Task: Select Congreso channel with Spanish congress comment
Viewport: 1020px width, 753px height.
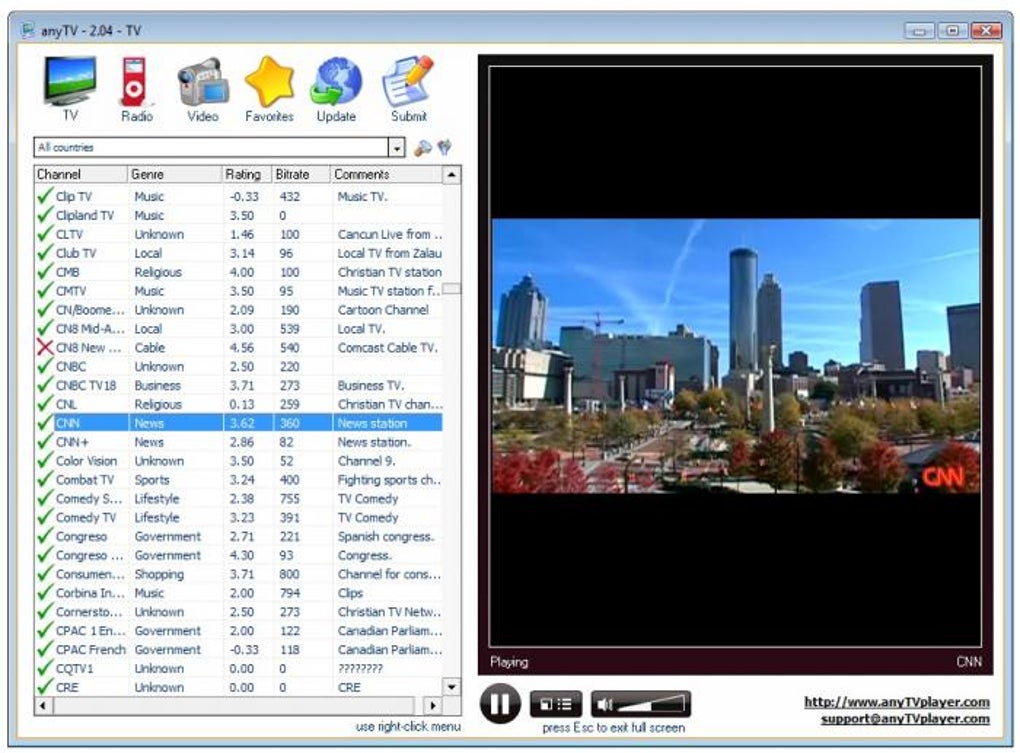Action: pos(239,536)
